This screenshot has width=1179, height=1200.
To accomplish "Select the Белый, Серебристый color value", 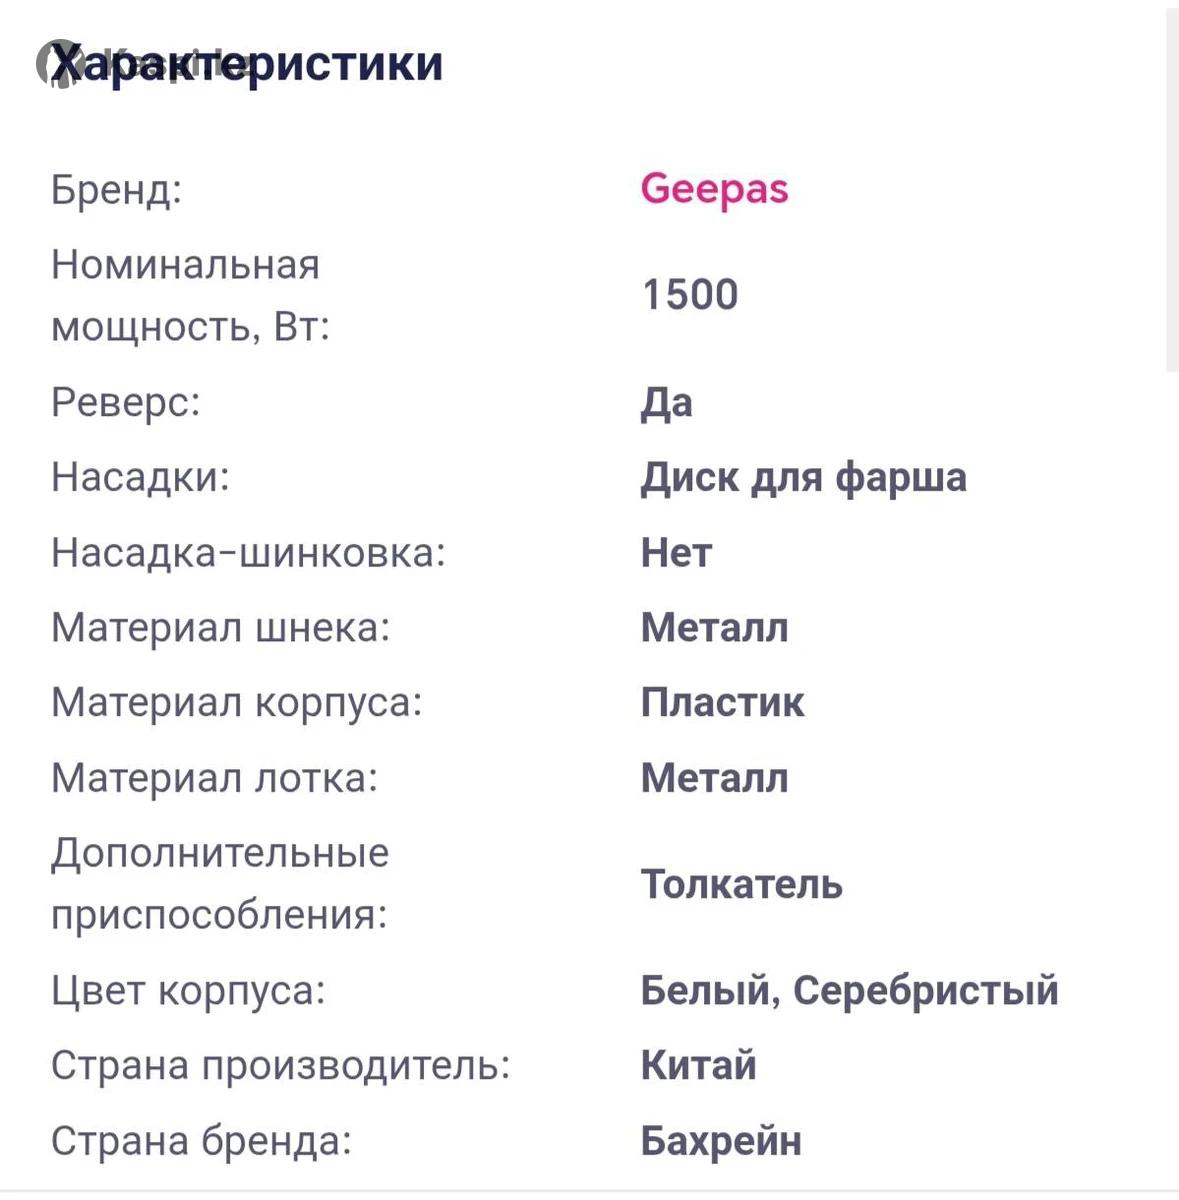I will pyautogui.click(x=849, y=990).
